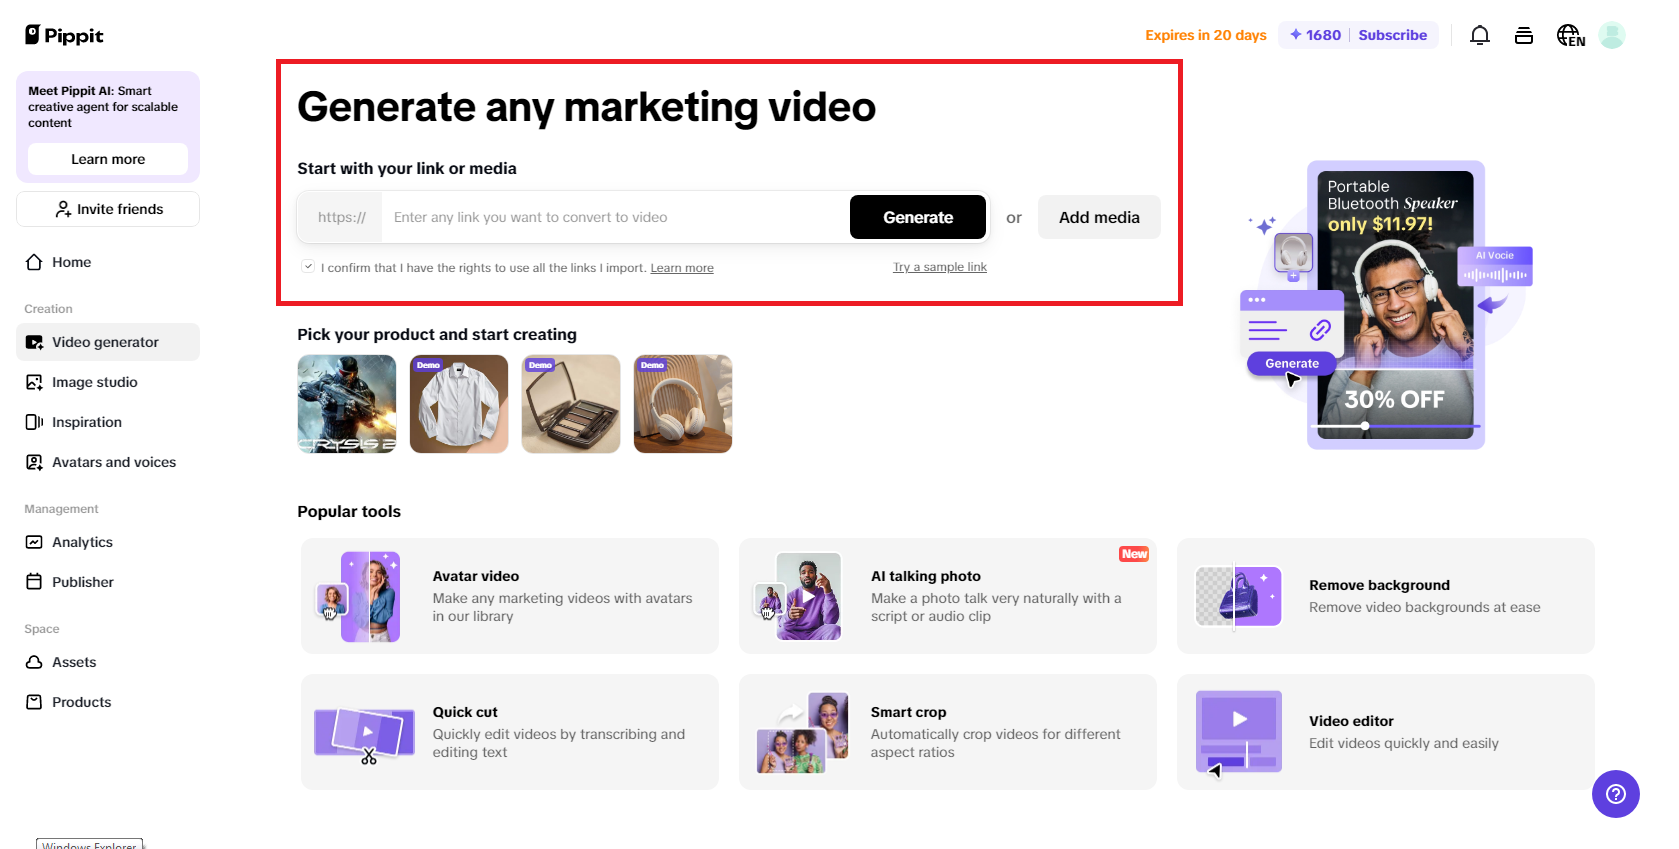Click the Image studio icon

[x=34, y=382]
